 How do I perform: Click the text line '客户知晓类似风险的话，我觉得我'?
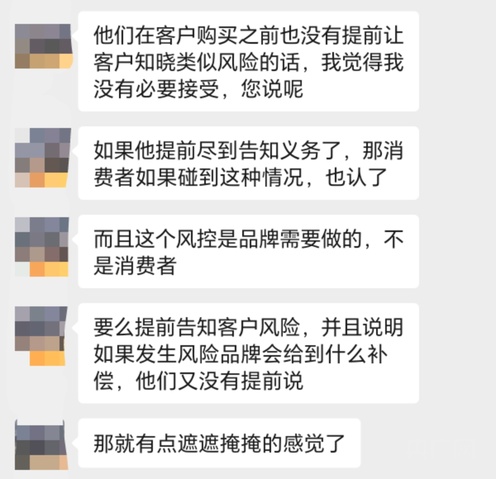click(x=249, y=62)
